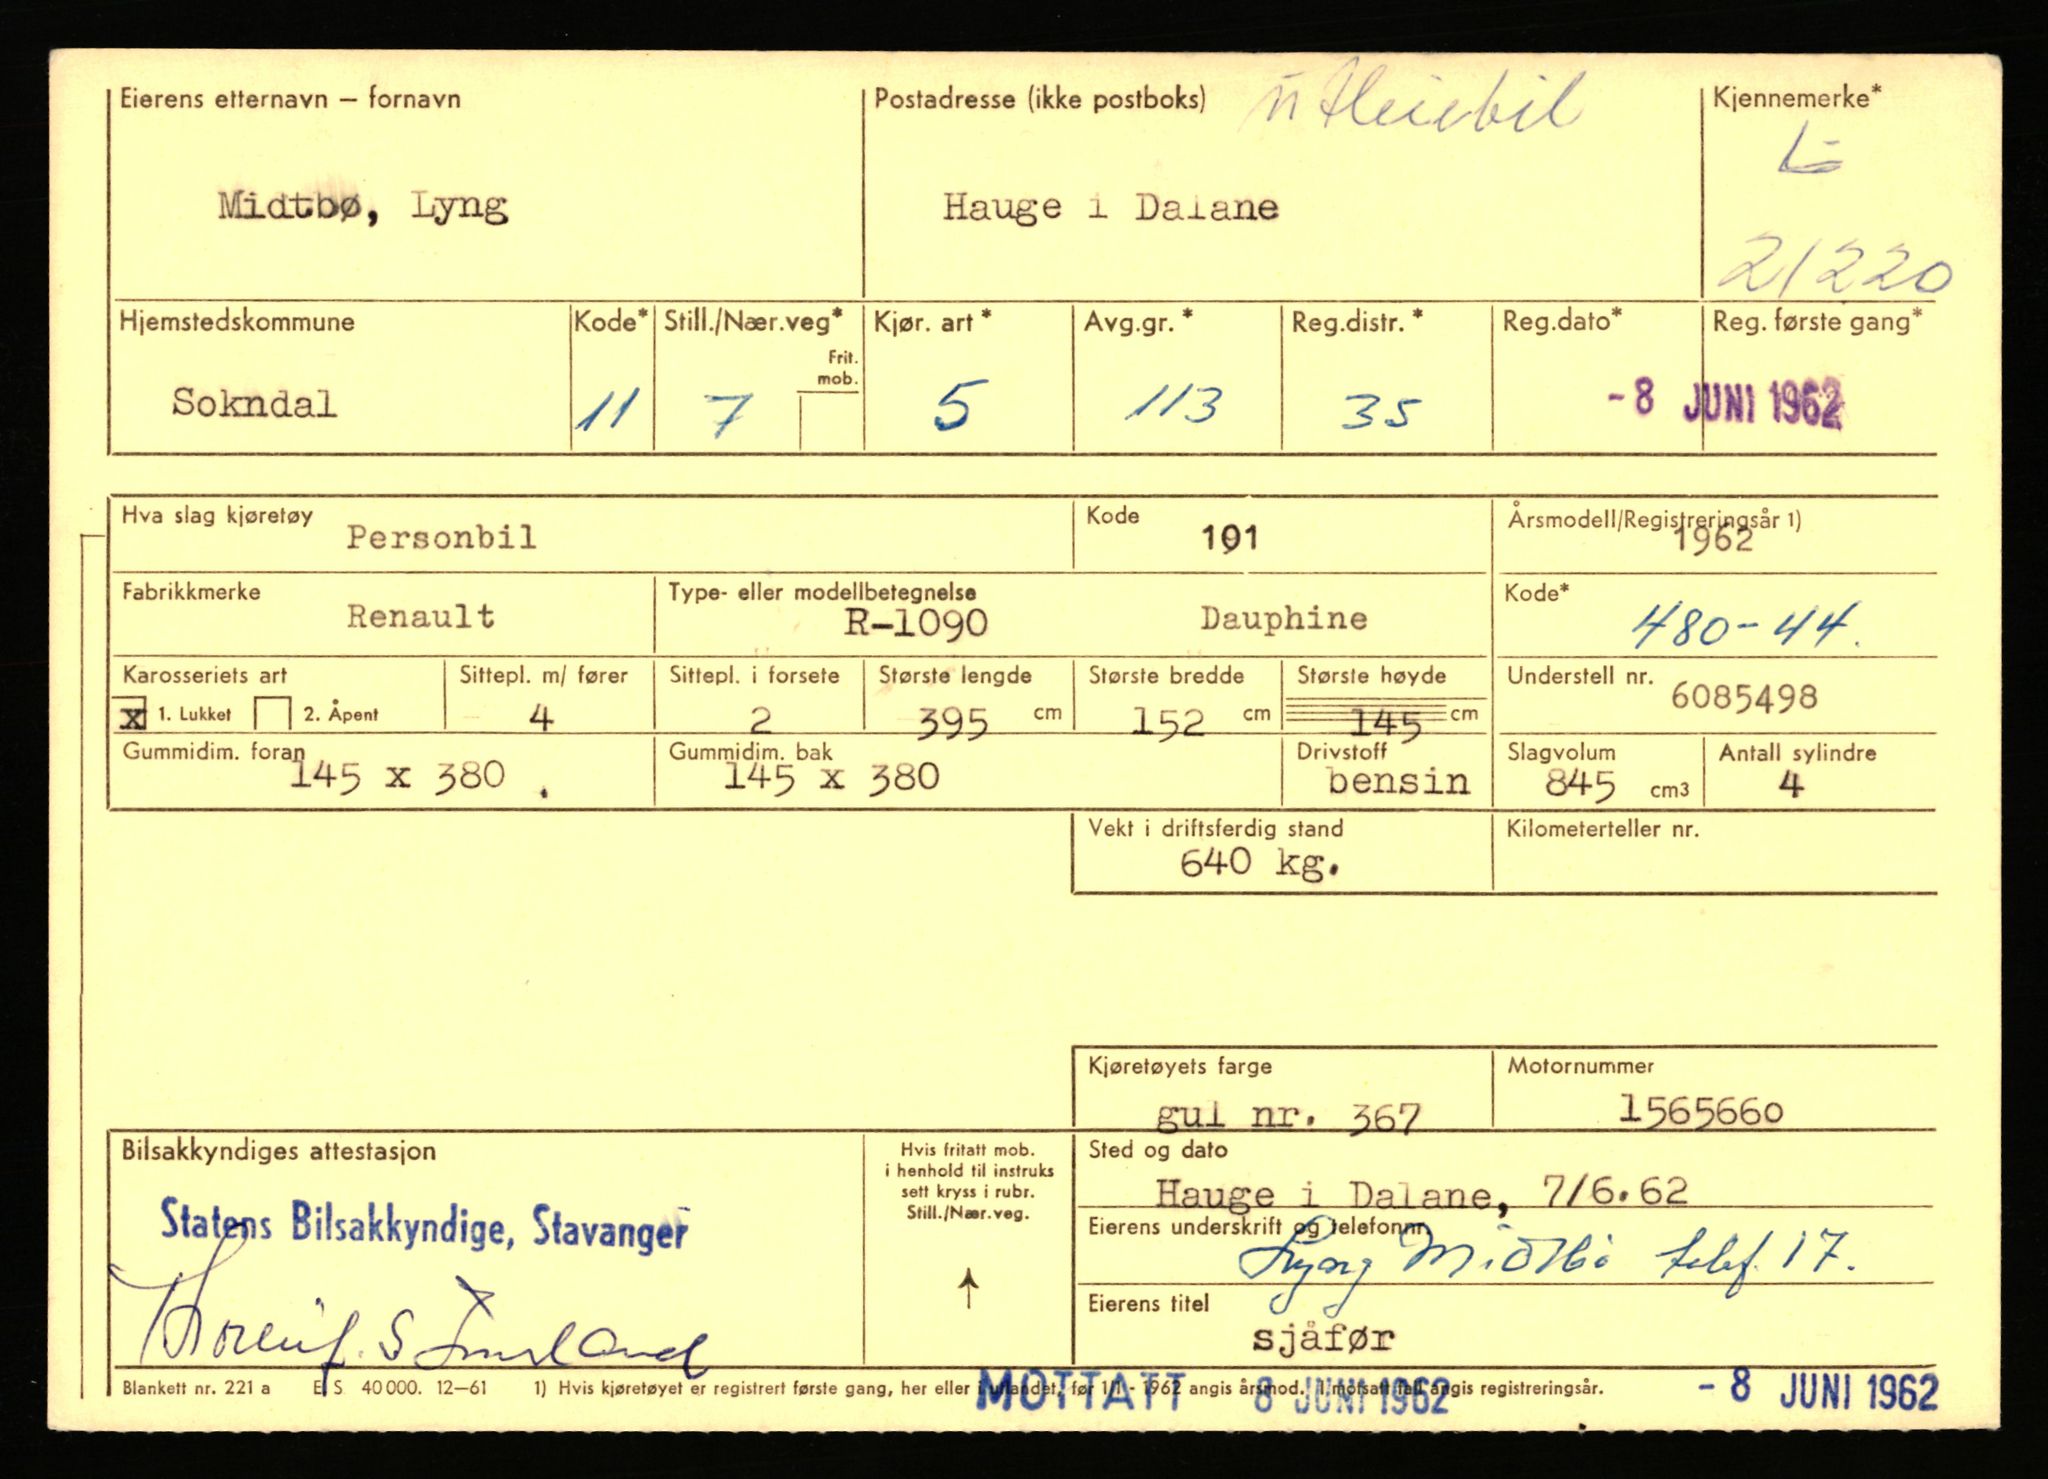
Task: Click the form number 'Blankett nr. 221 a'
Action: click(196, 1388)
